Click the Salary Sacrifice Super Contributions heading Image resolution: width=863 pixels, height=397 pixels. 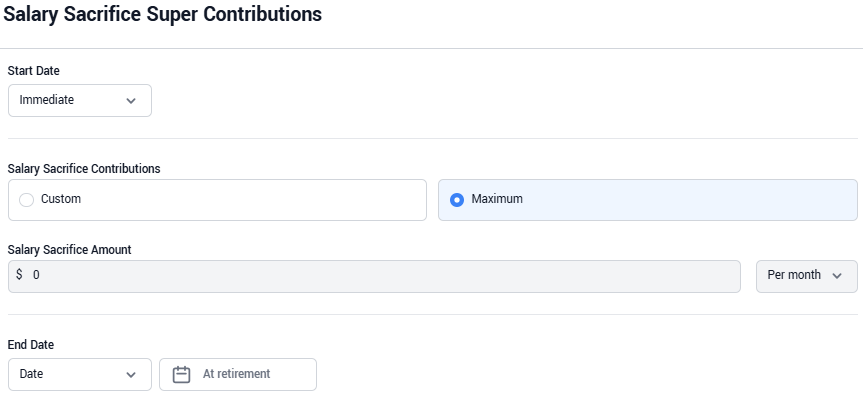(162, 14)
